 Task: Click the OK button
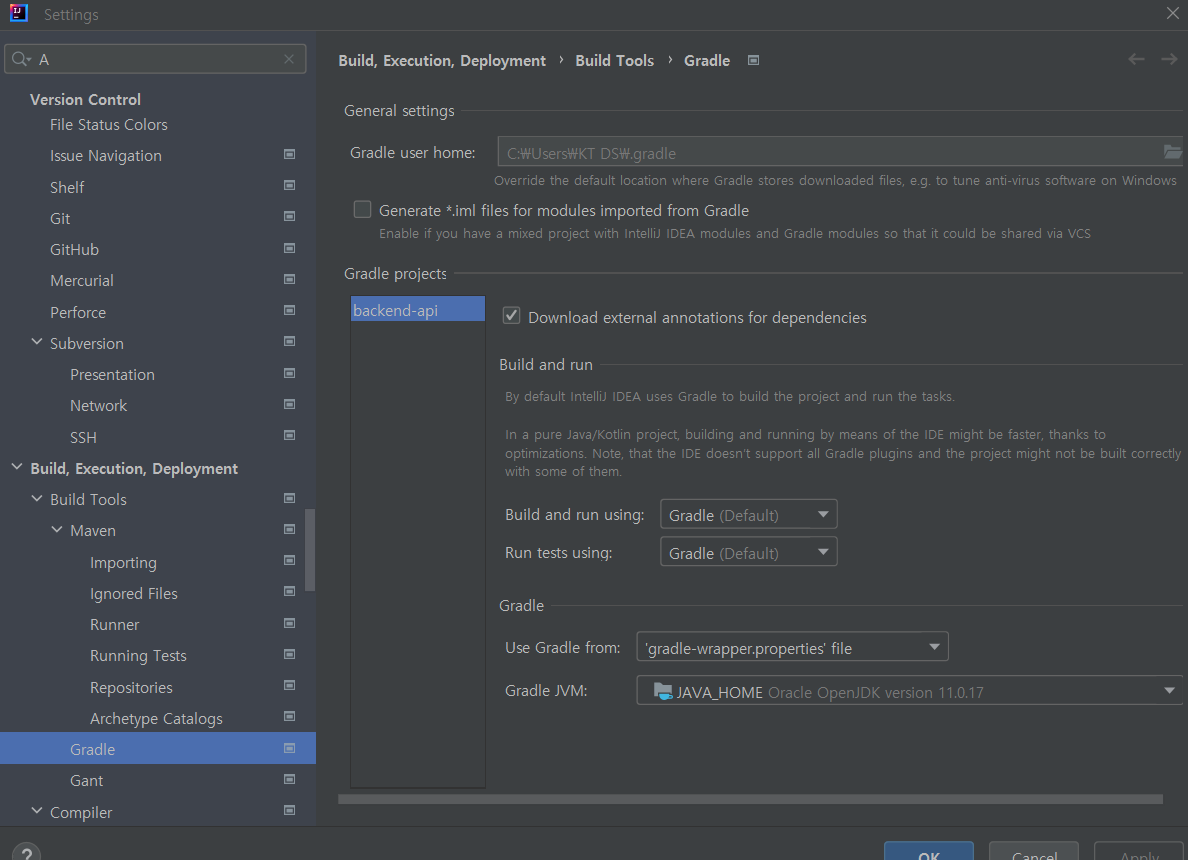tap(929, 851)
